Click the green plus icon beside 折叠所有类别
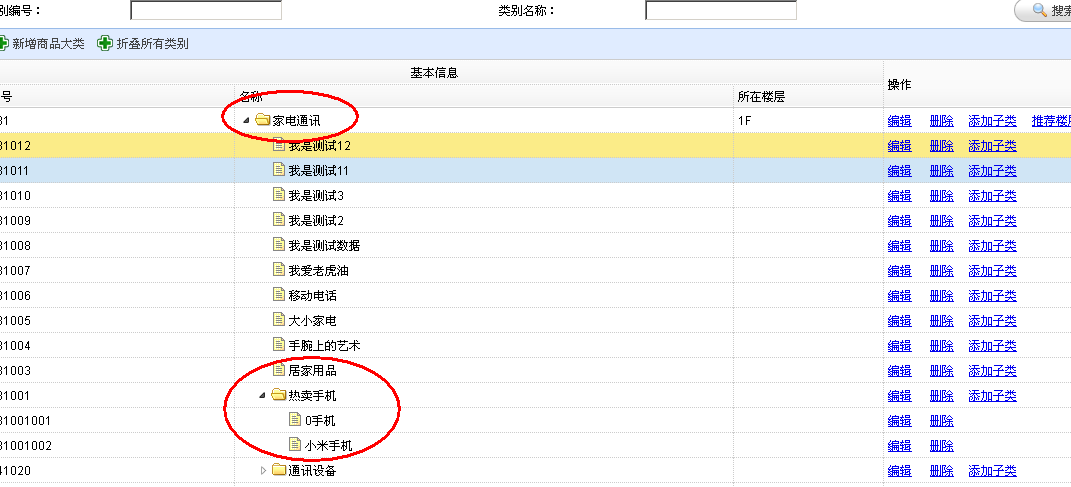Image resolution: width=1071 pixels, height=487 pixels. pyautogui.click(x=104, y=44)
